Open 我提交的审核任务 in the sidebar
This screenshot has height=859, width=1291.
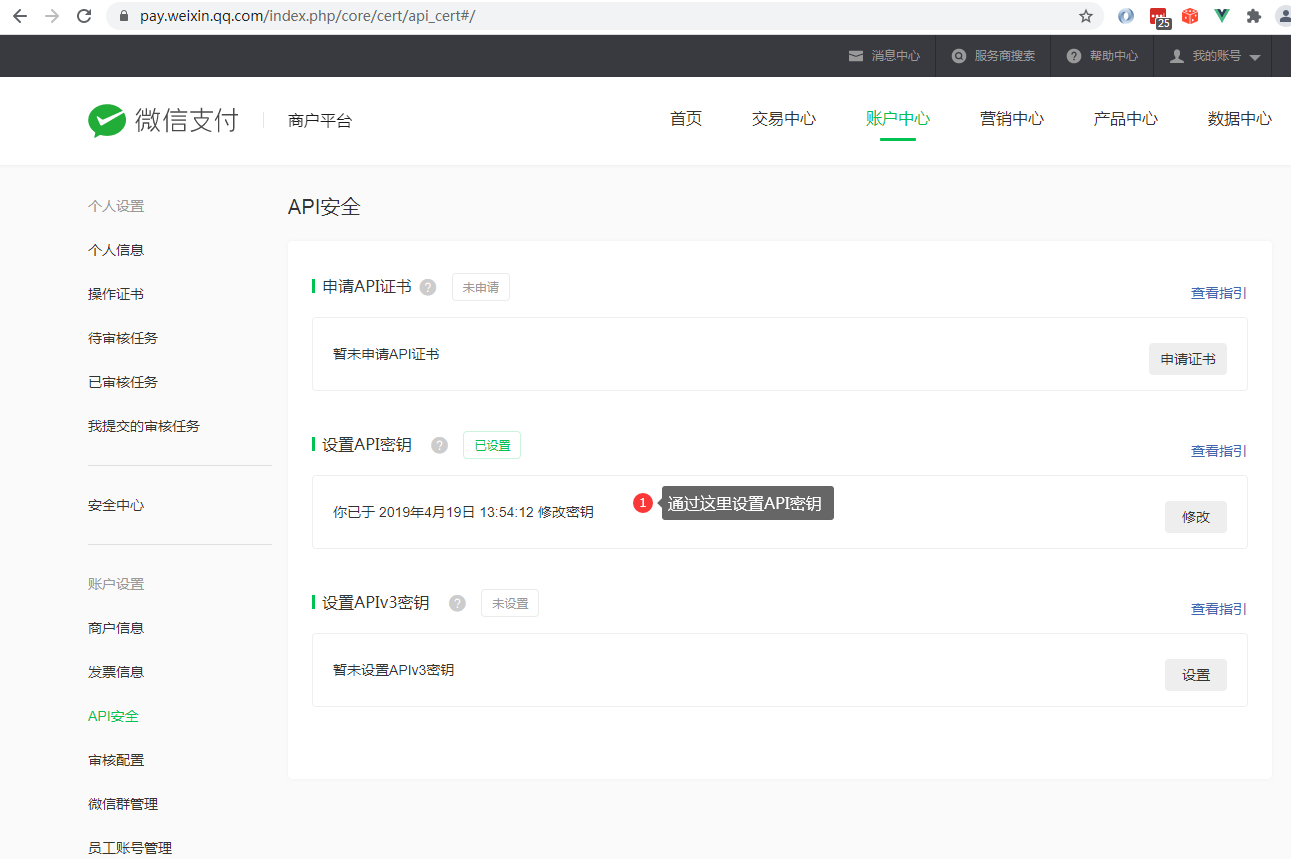144,426
